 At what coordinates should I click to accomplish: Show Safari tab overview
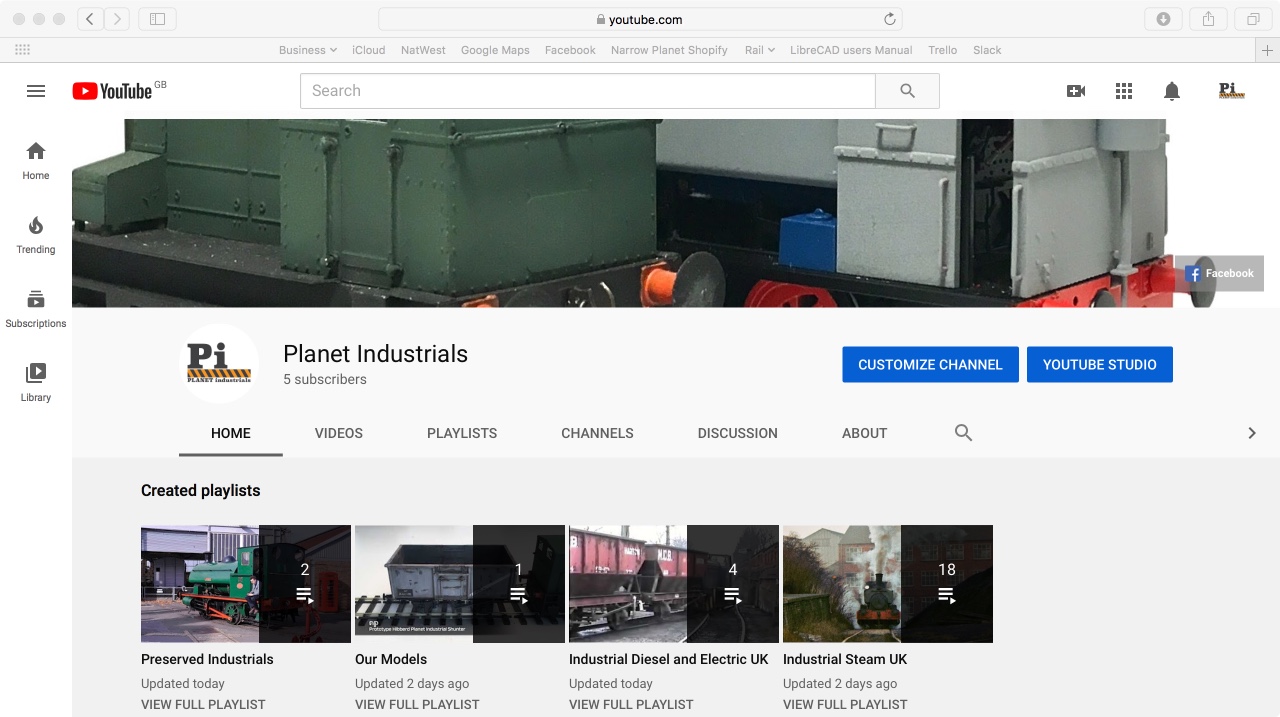[1253, 19]
